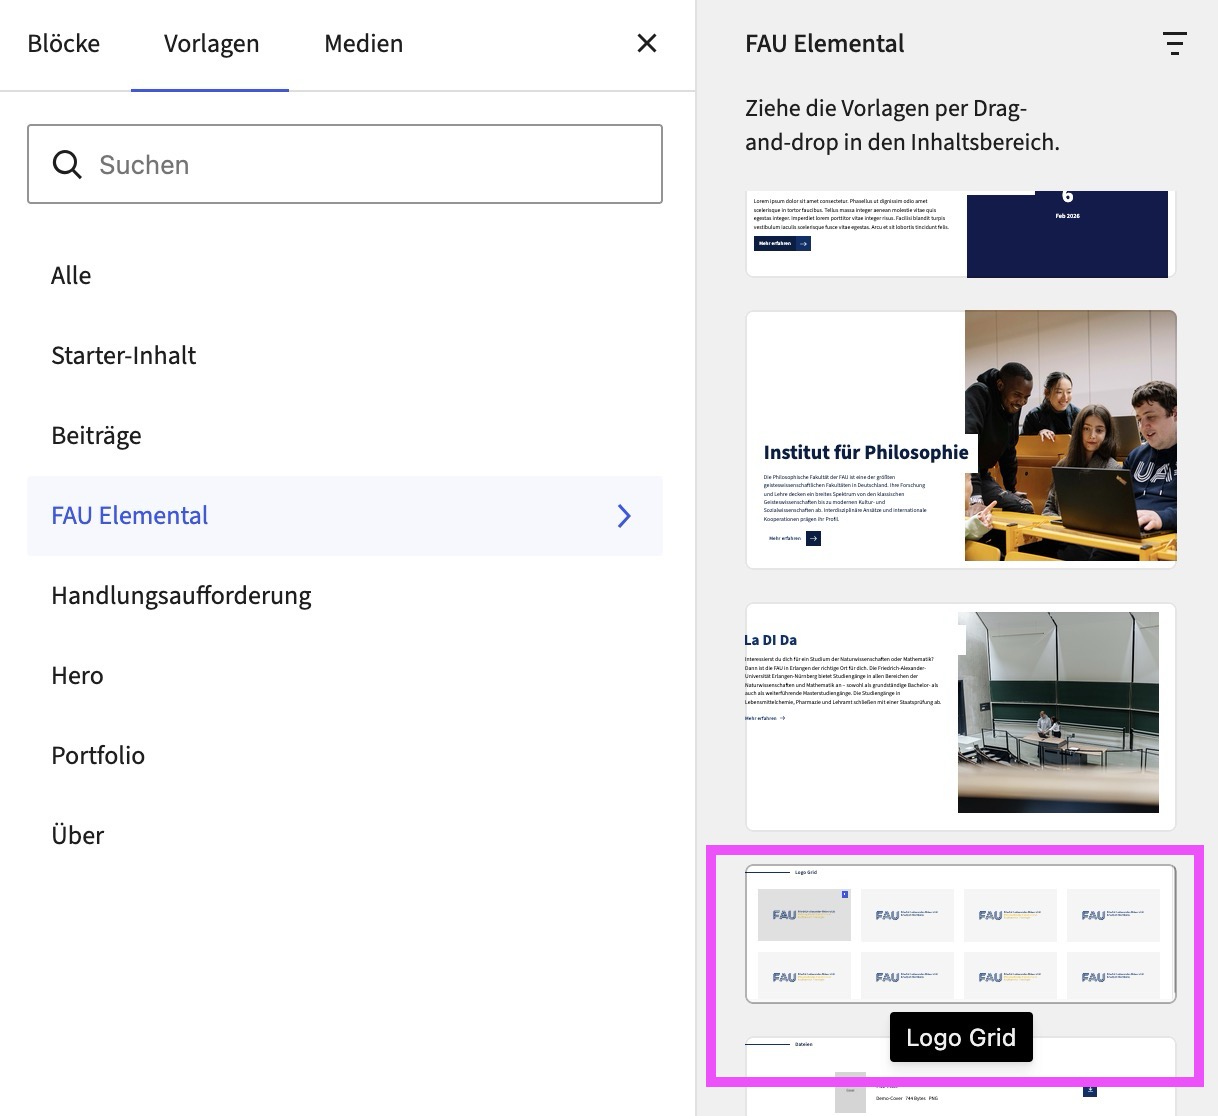The height and width of the screenshot is (1116, 1218).
Task: Open the Medien tab
Action: [363, 44]
